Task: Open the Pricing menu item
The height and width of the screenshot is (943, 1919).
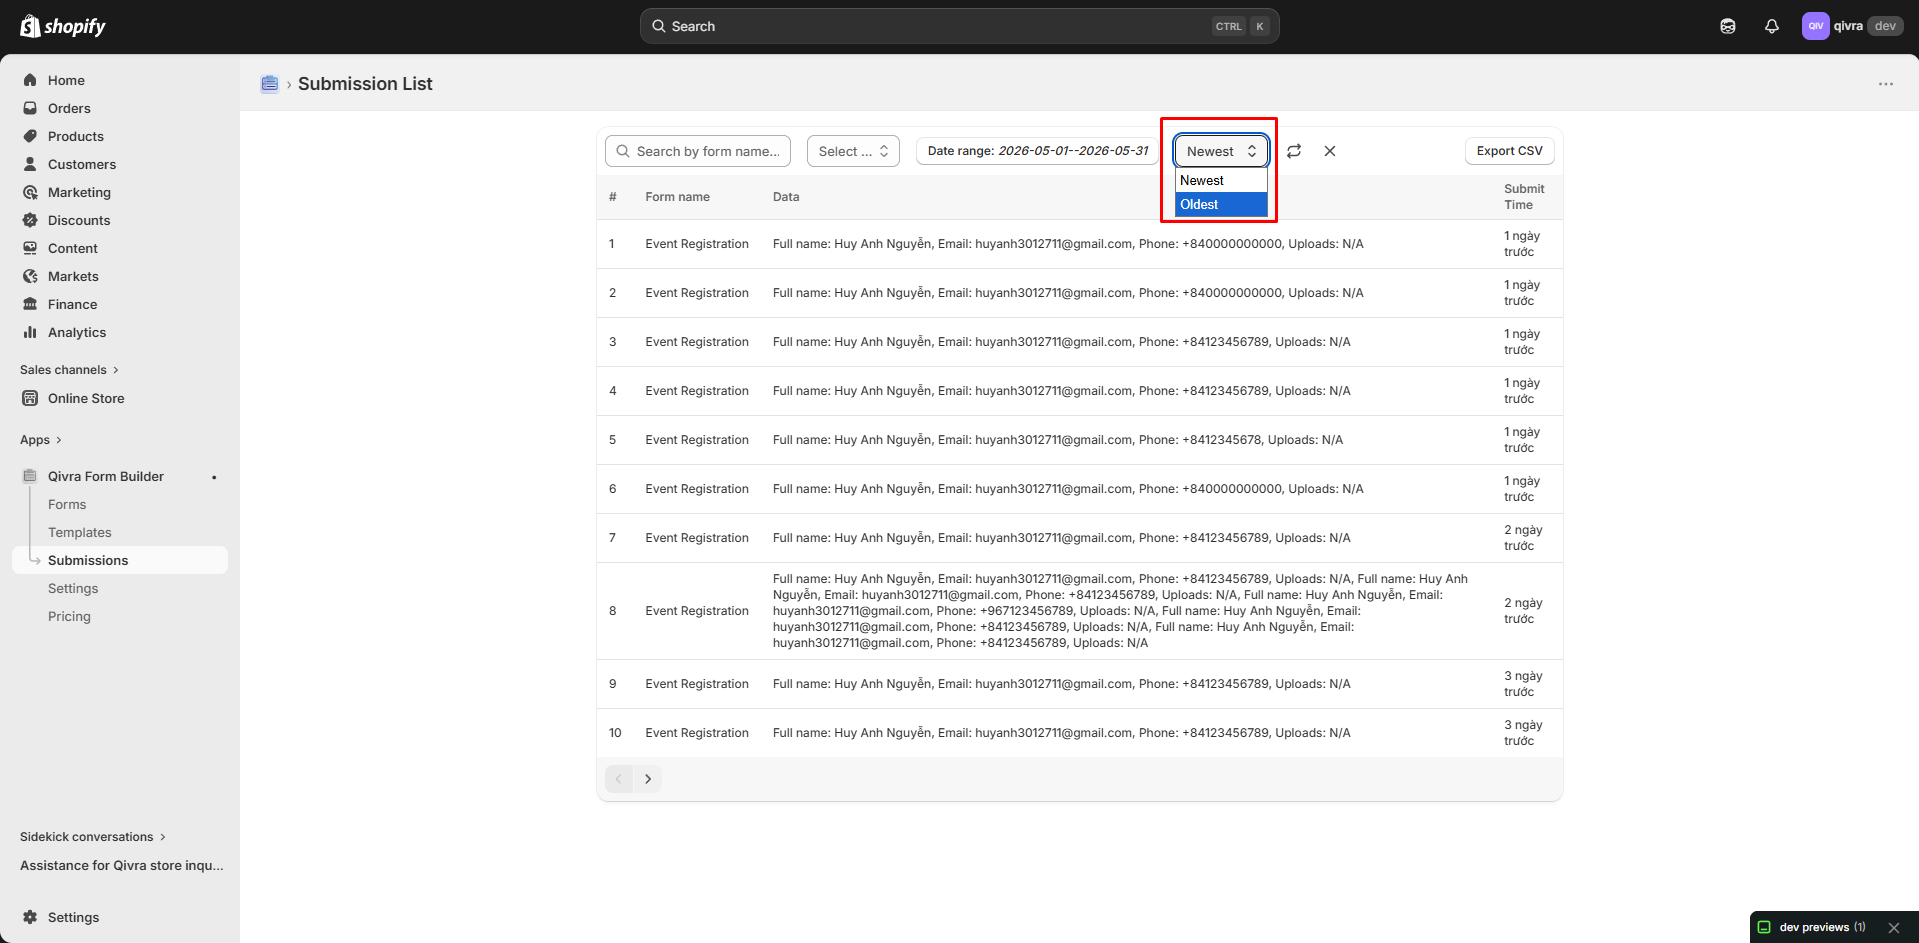Action: click(x=69, y=616)
